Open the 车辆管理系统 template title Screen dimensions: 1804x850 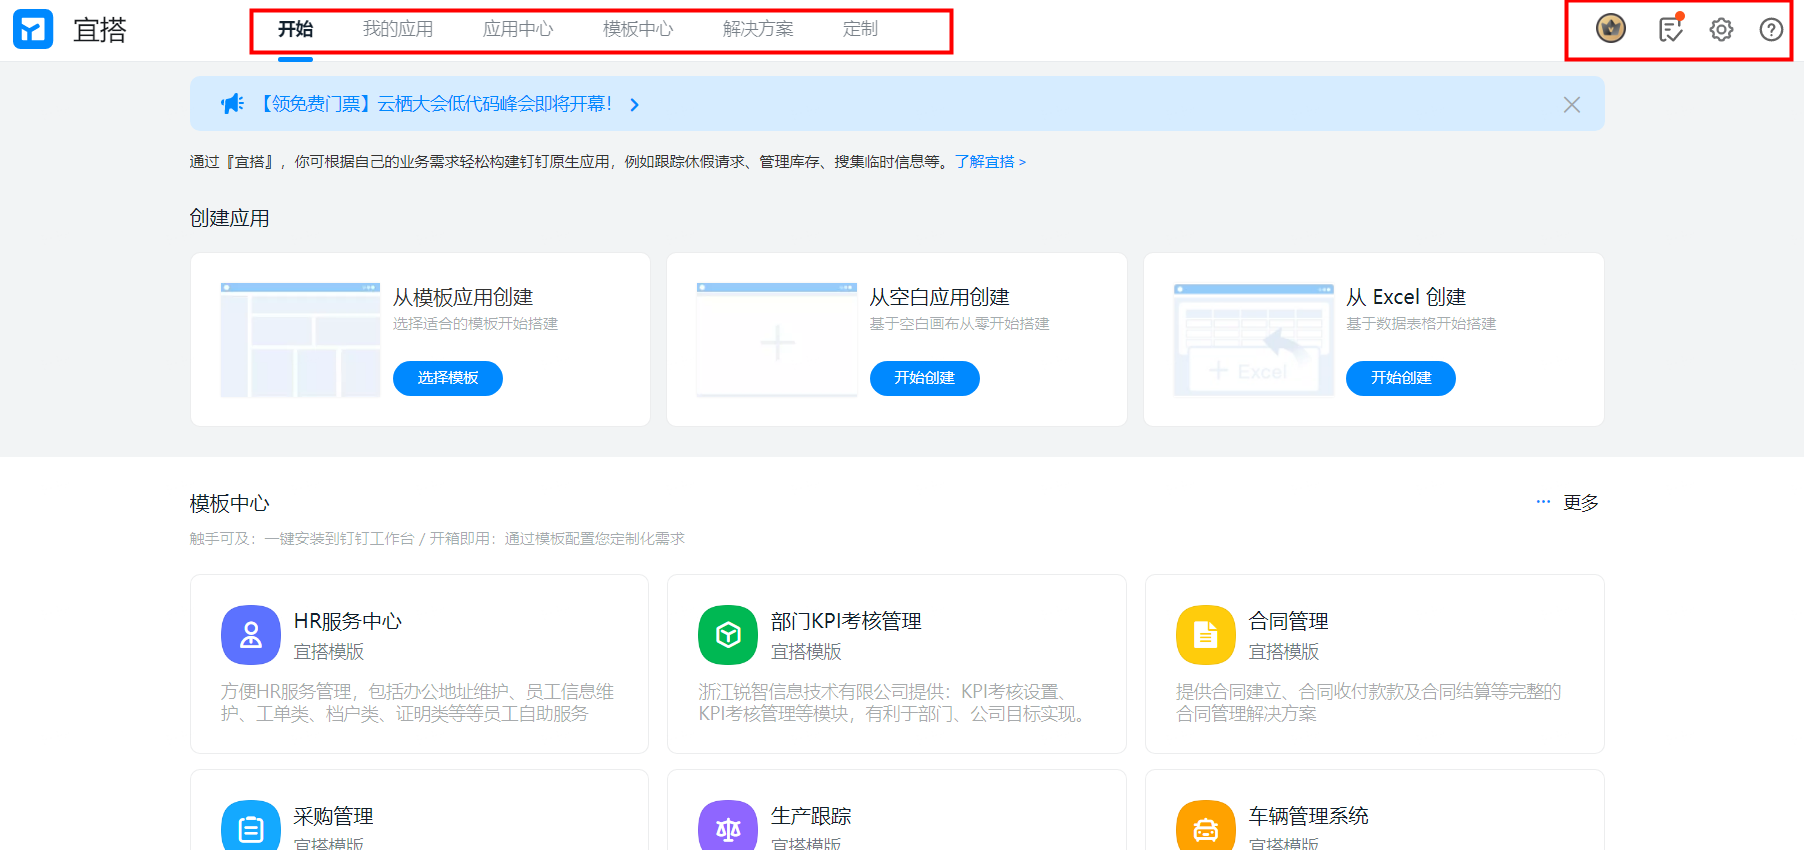point(1309,816)
